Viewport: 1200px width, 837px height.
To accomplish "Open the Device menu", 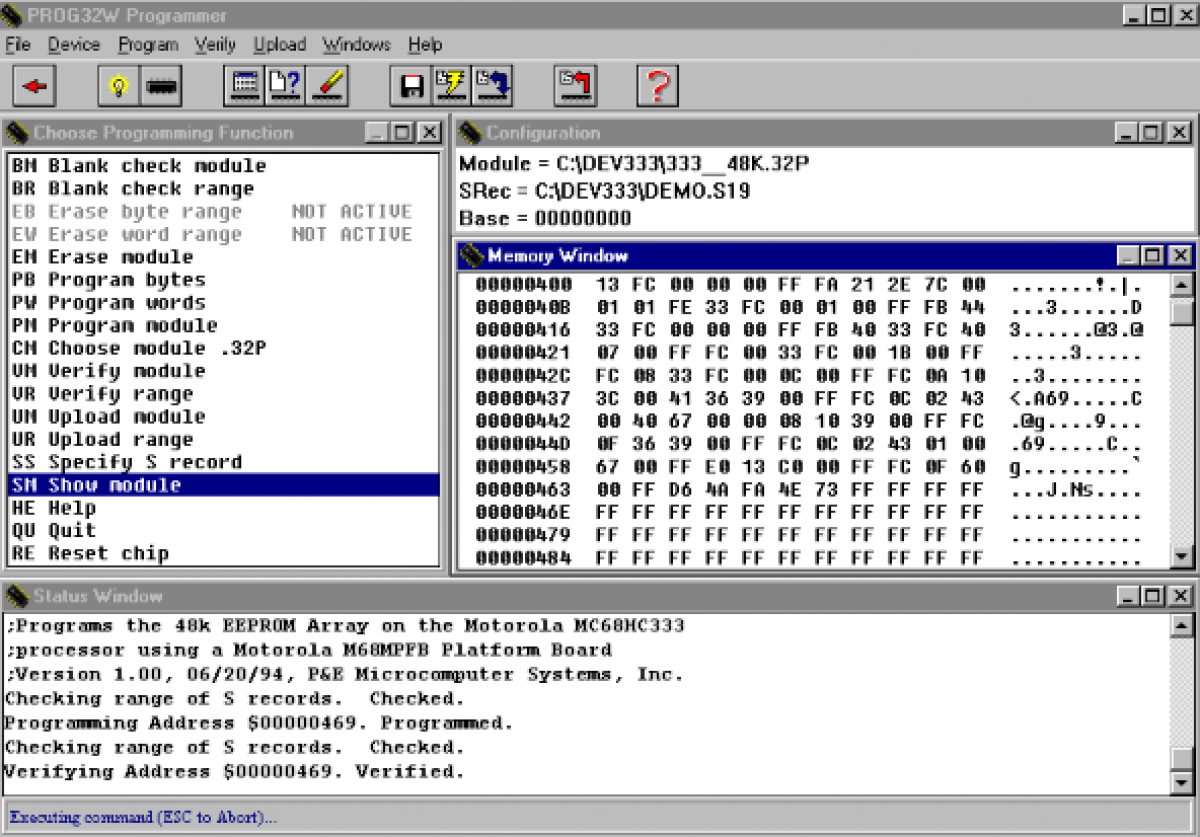I will coord(74,45).
